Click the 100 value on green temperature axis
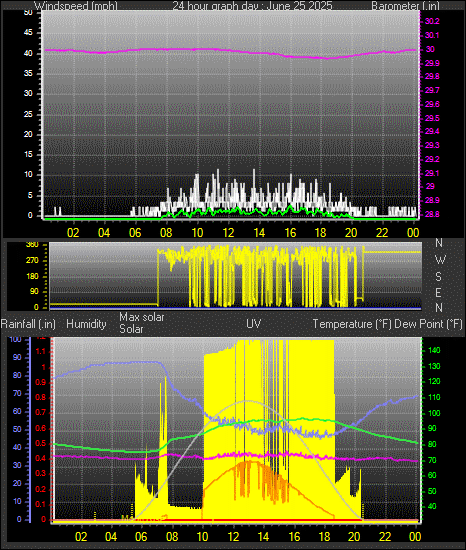 tap(434, 413)
